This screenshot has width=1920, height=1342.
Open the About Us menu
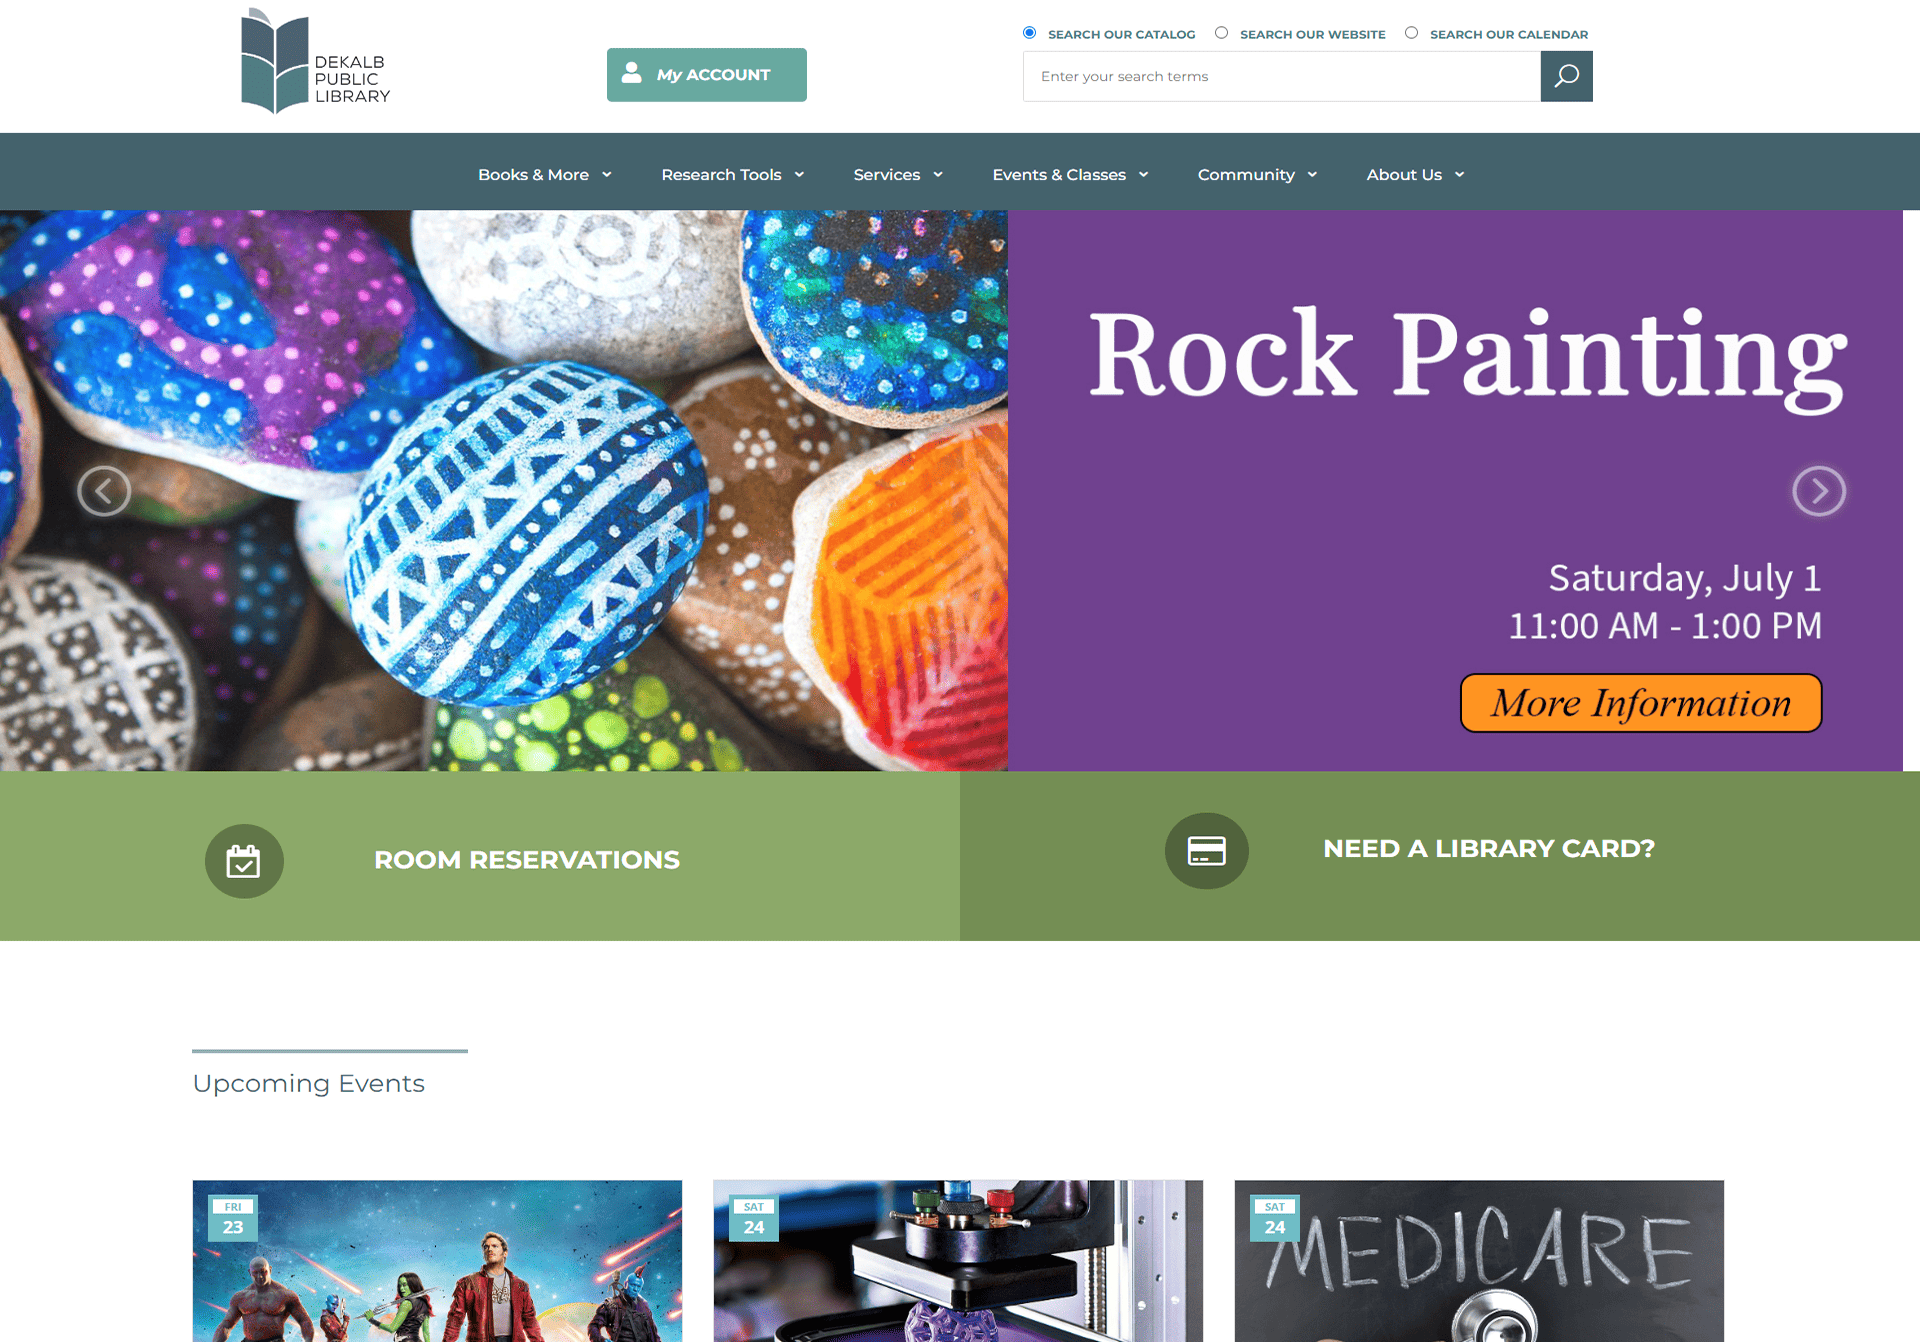coord(1415,175)
